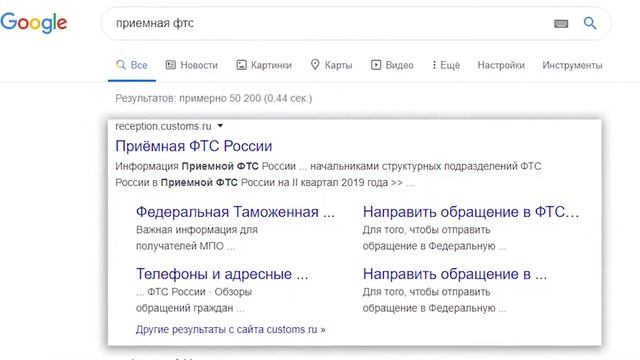This screenshot has width=640, height=360.
Task: Click snippet 'Информация Приемной ФТС России ...'
Action: [328, 174]
